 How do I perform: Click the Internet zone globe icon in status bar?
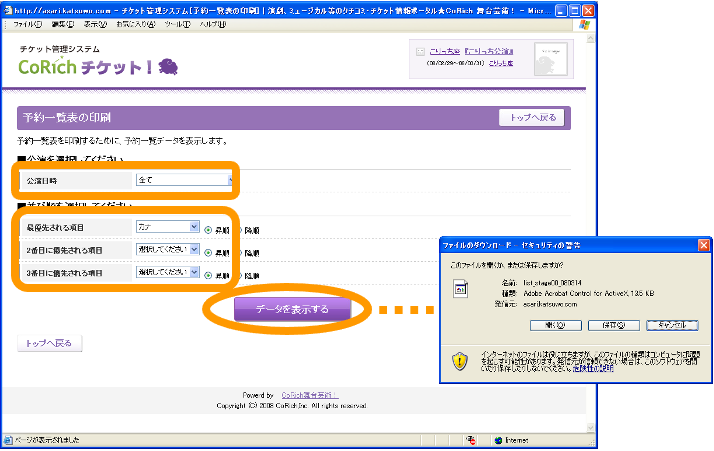point(497,439)
